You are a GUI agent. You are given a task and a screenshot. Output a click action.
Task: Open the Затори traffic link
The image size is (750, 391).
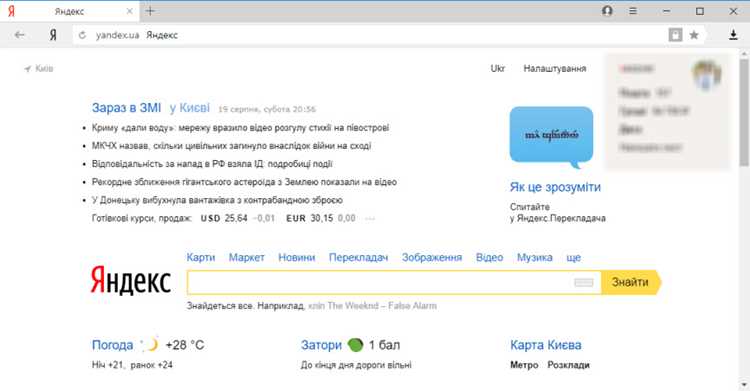coord(321,345)
